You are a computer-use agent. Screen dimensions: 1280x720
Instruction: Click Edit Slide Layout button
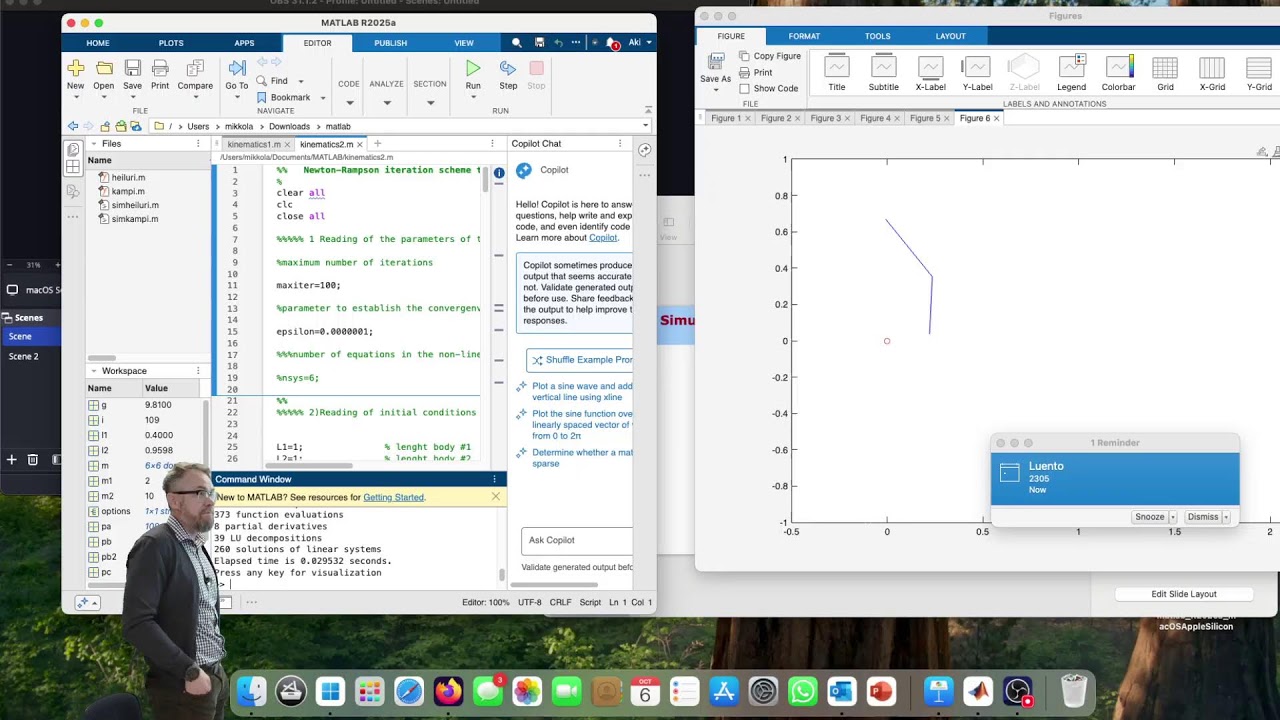click(1184, 594)
